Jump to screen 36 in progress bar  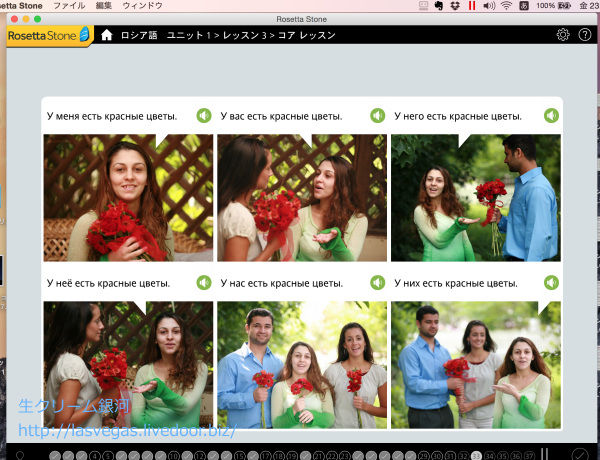coord(516,456)
